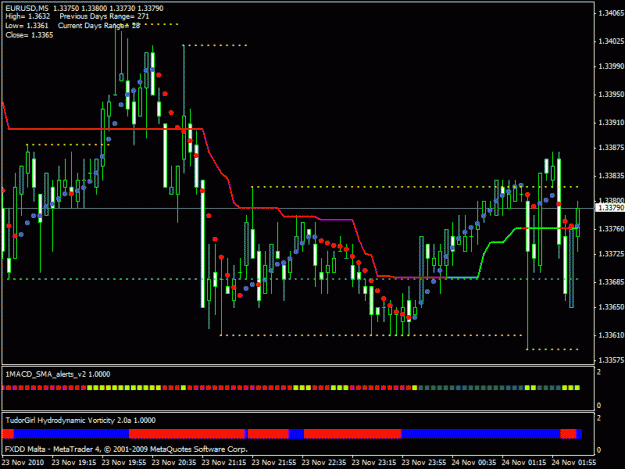625x469 pixels.
Task: Click scale value 0 of 1MACD_SMA_alerts panel
Action: point(599,406)
